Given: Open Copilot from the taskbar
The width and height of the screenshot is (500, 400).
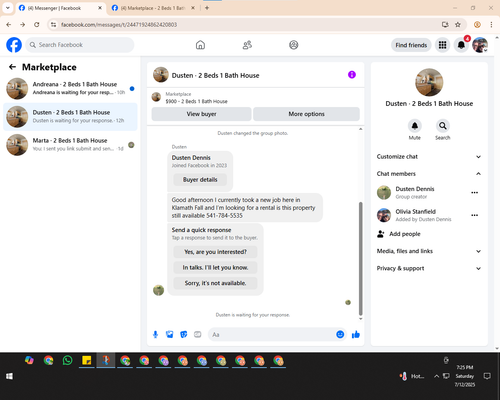Looking at the screenshot, I should coord(29,360).
